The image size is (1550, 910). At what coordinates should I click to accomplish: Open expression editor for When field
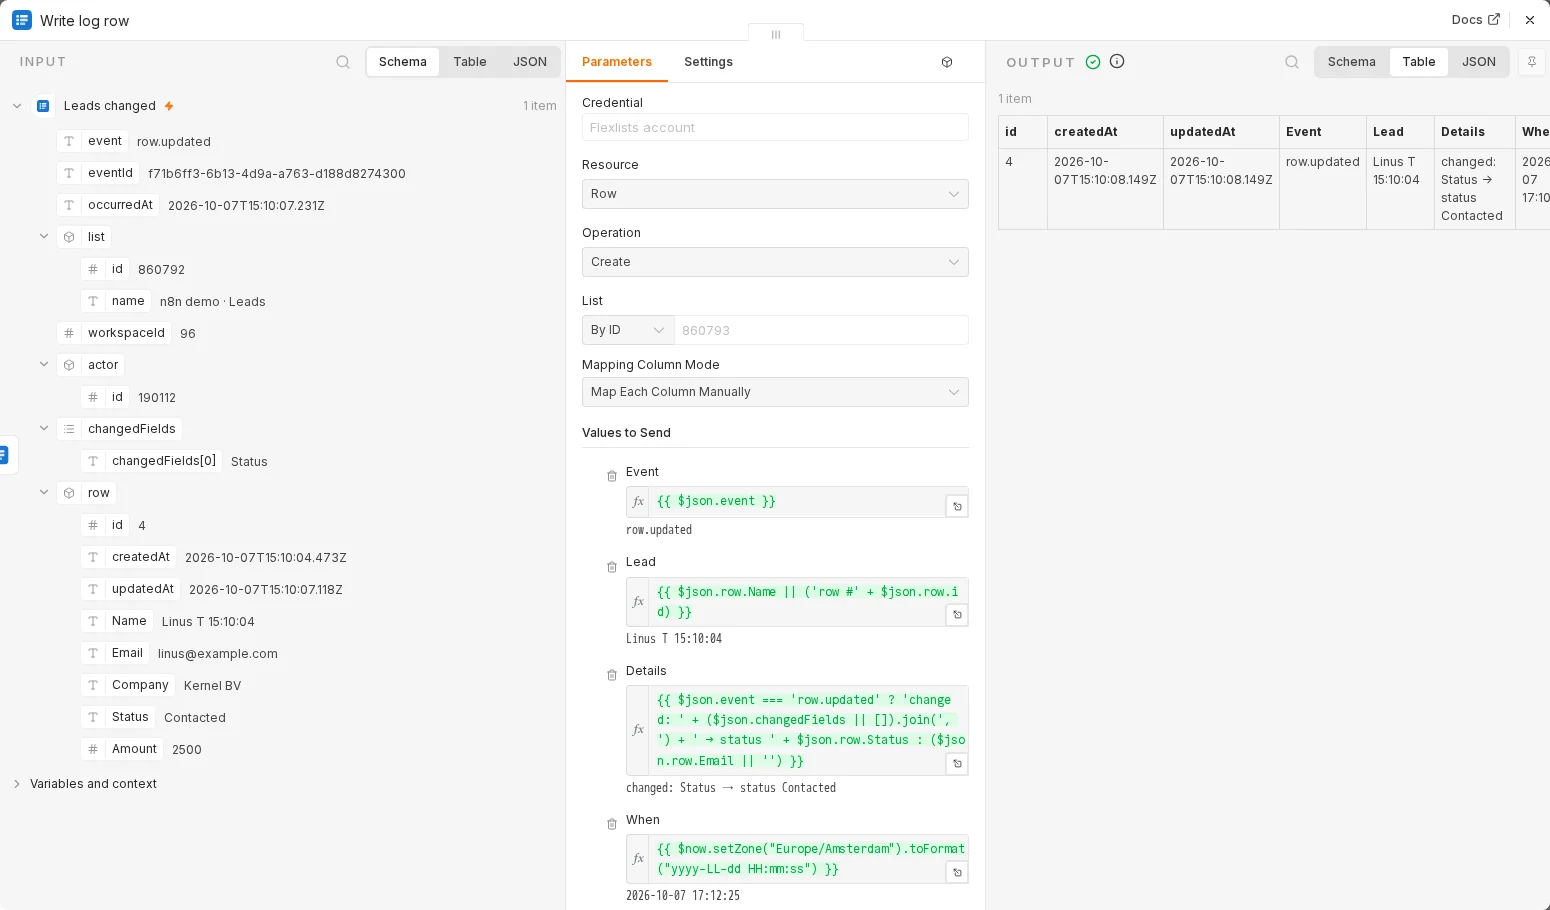pyautogui.click(x=957, y=873)
